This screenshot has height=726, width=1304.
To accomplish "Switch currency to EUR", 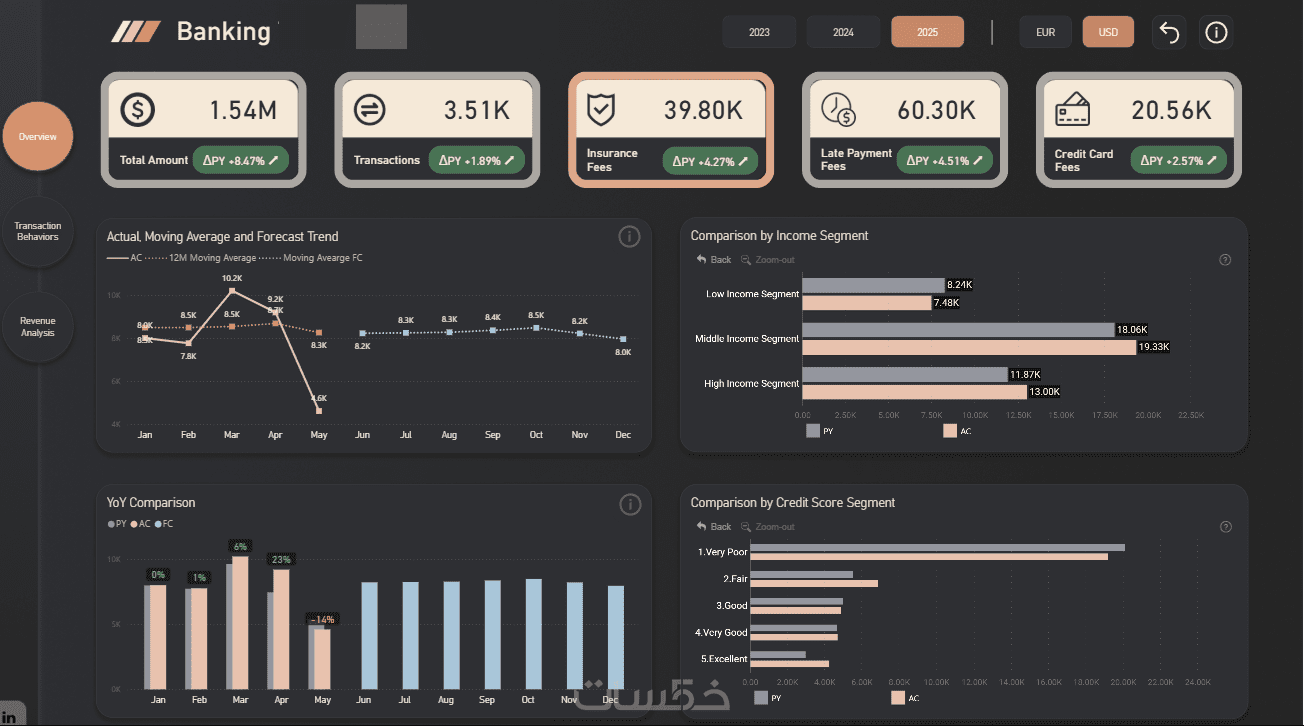I will [1045, 32].
